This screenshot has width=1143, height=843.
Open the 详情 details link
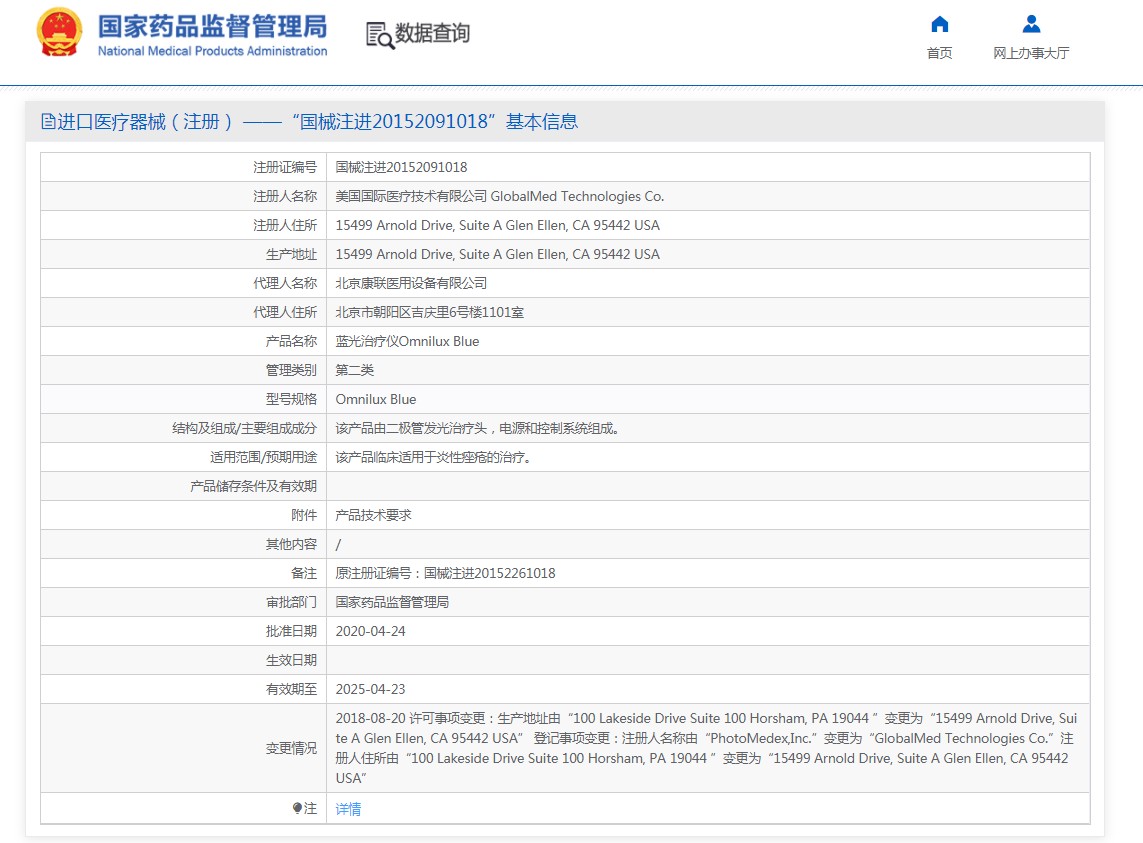coord(348,809)
